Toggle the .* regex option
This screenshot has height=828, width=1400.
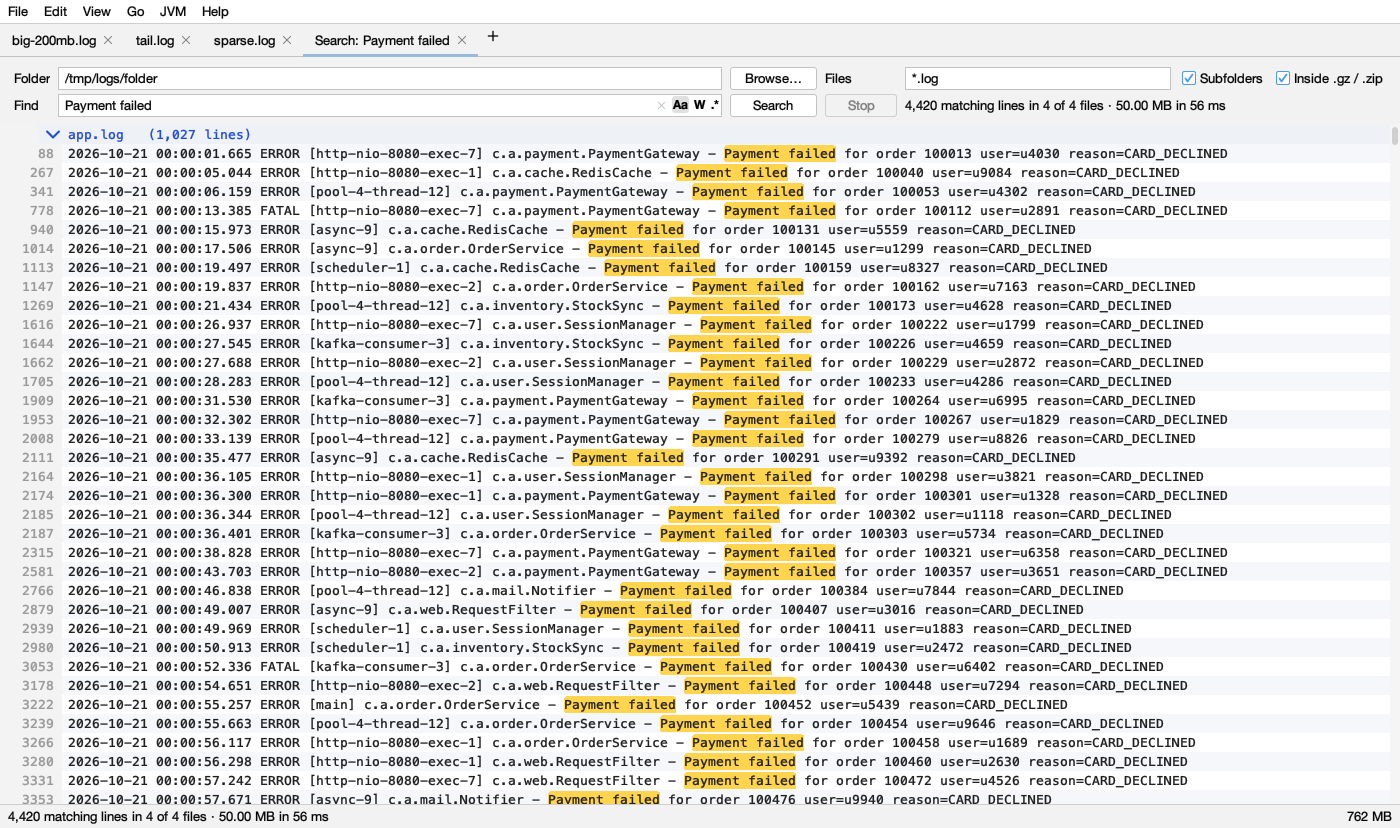click(x=714, y=105)
